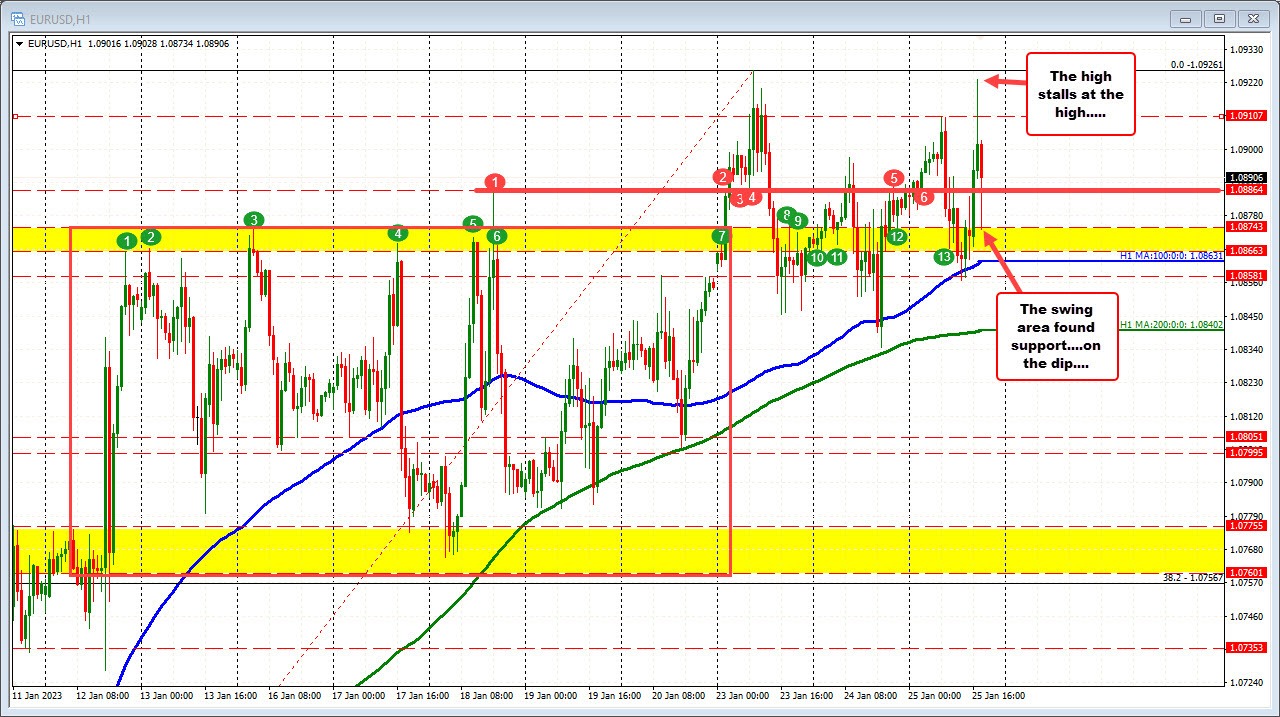Image resolution: width=1280 pixels, height=717 pixels.
Task: Click the 1.08864 red price label on right axis
Action: click(1247, 189)
